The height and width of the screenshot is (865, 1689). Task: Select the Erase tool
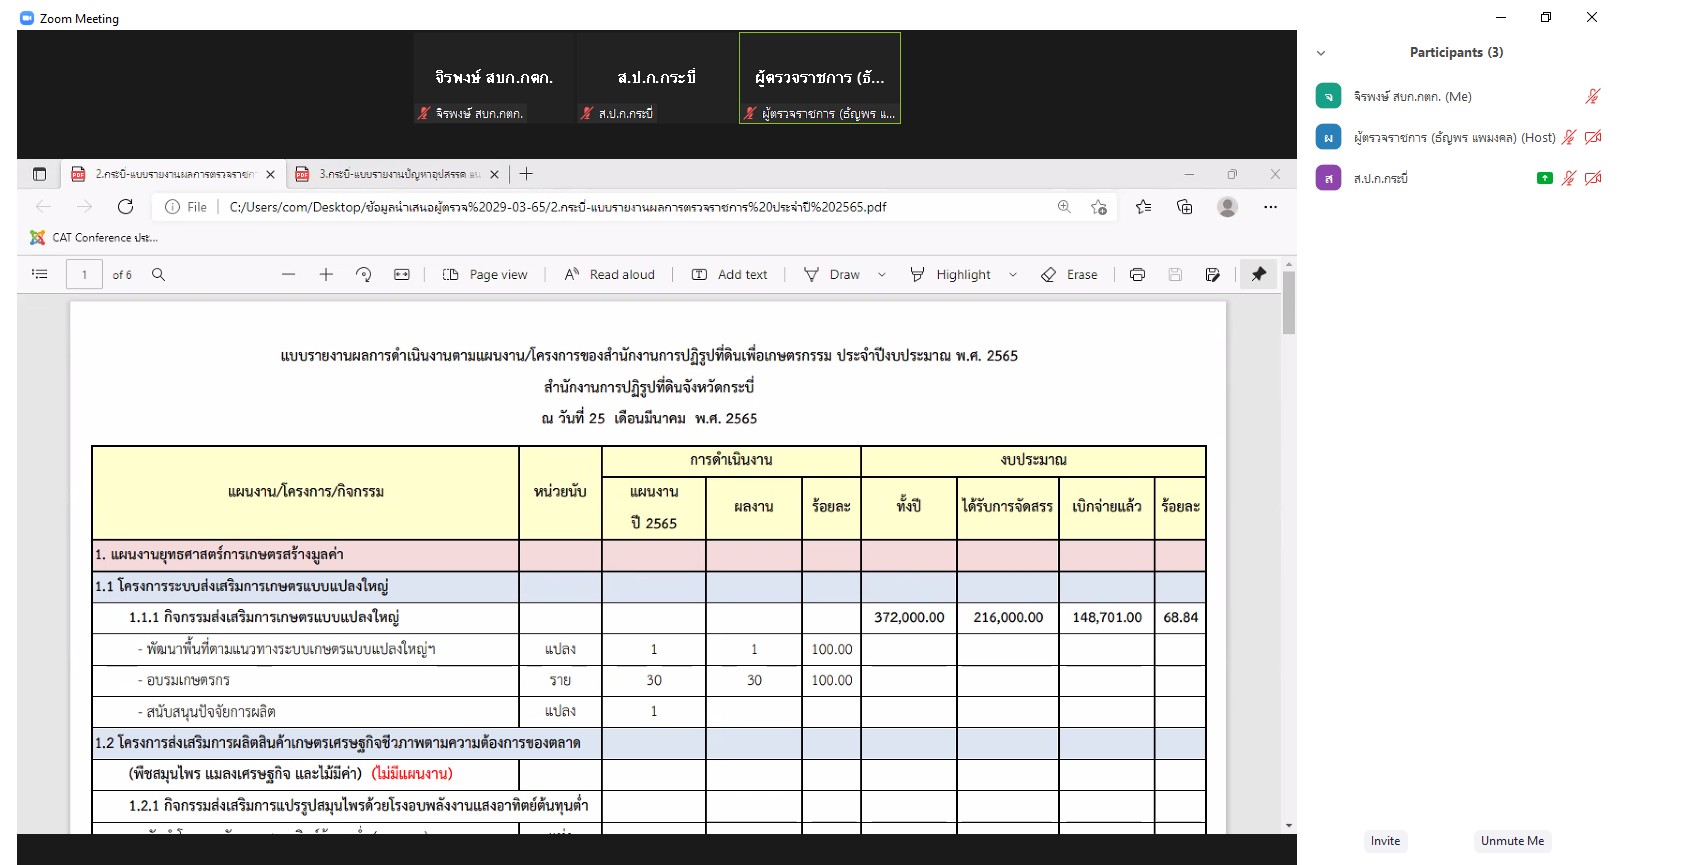click(1069, 274)
